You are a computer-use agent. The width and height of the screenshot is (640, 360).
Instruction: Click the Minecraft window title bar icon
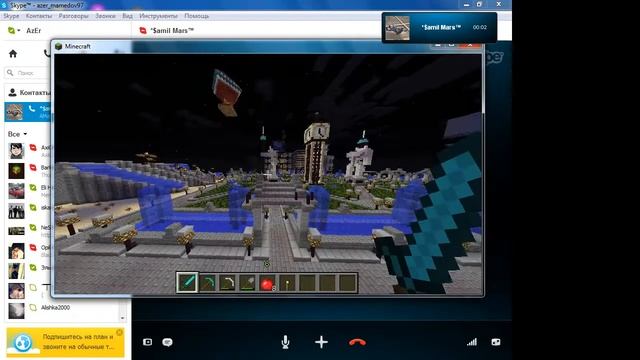pyautogui.click(x=58, y=46)
